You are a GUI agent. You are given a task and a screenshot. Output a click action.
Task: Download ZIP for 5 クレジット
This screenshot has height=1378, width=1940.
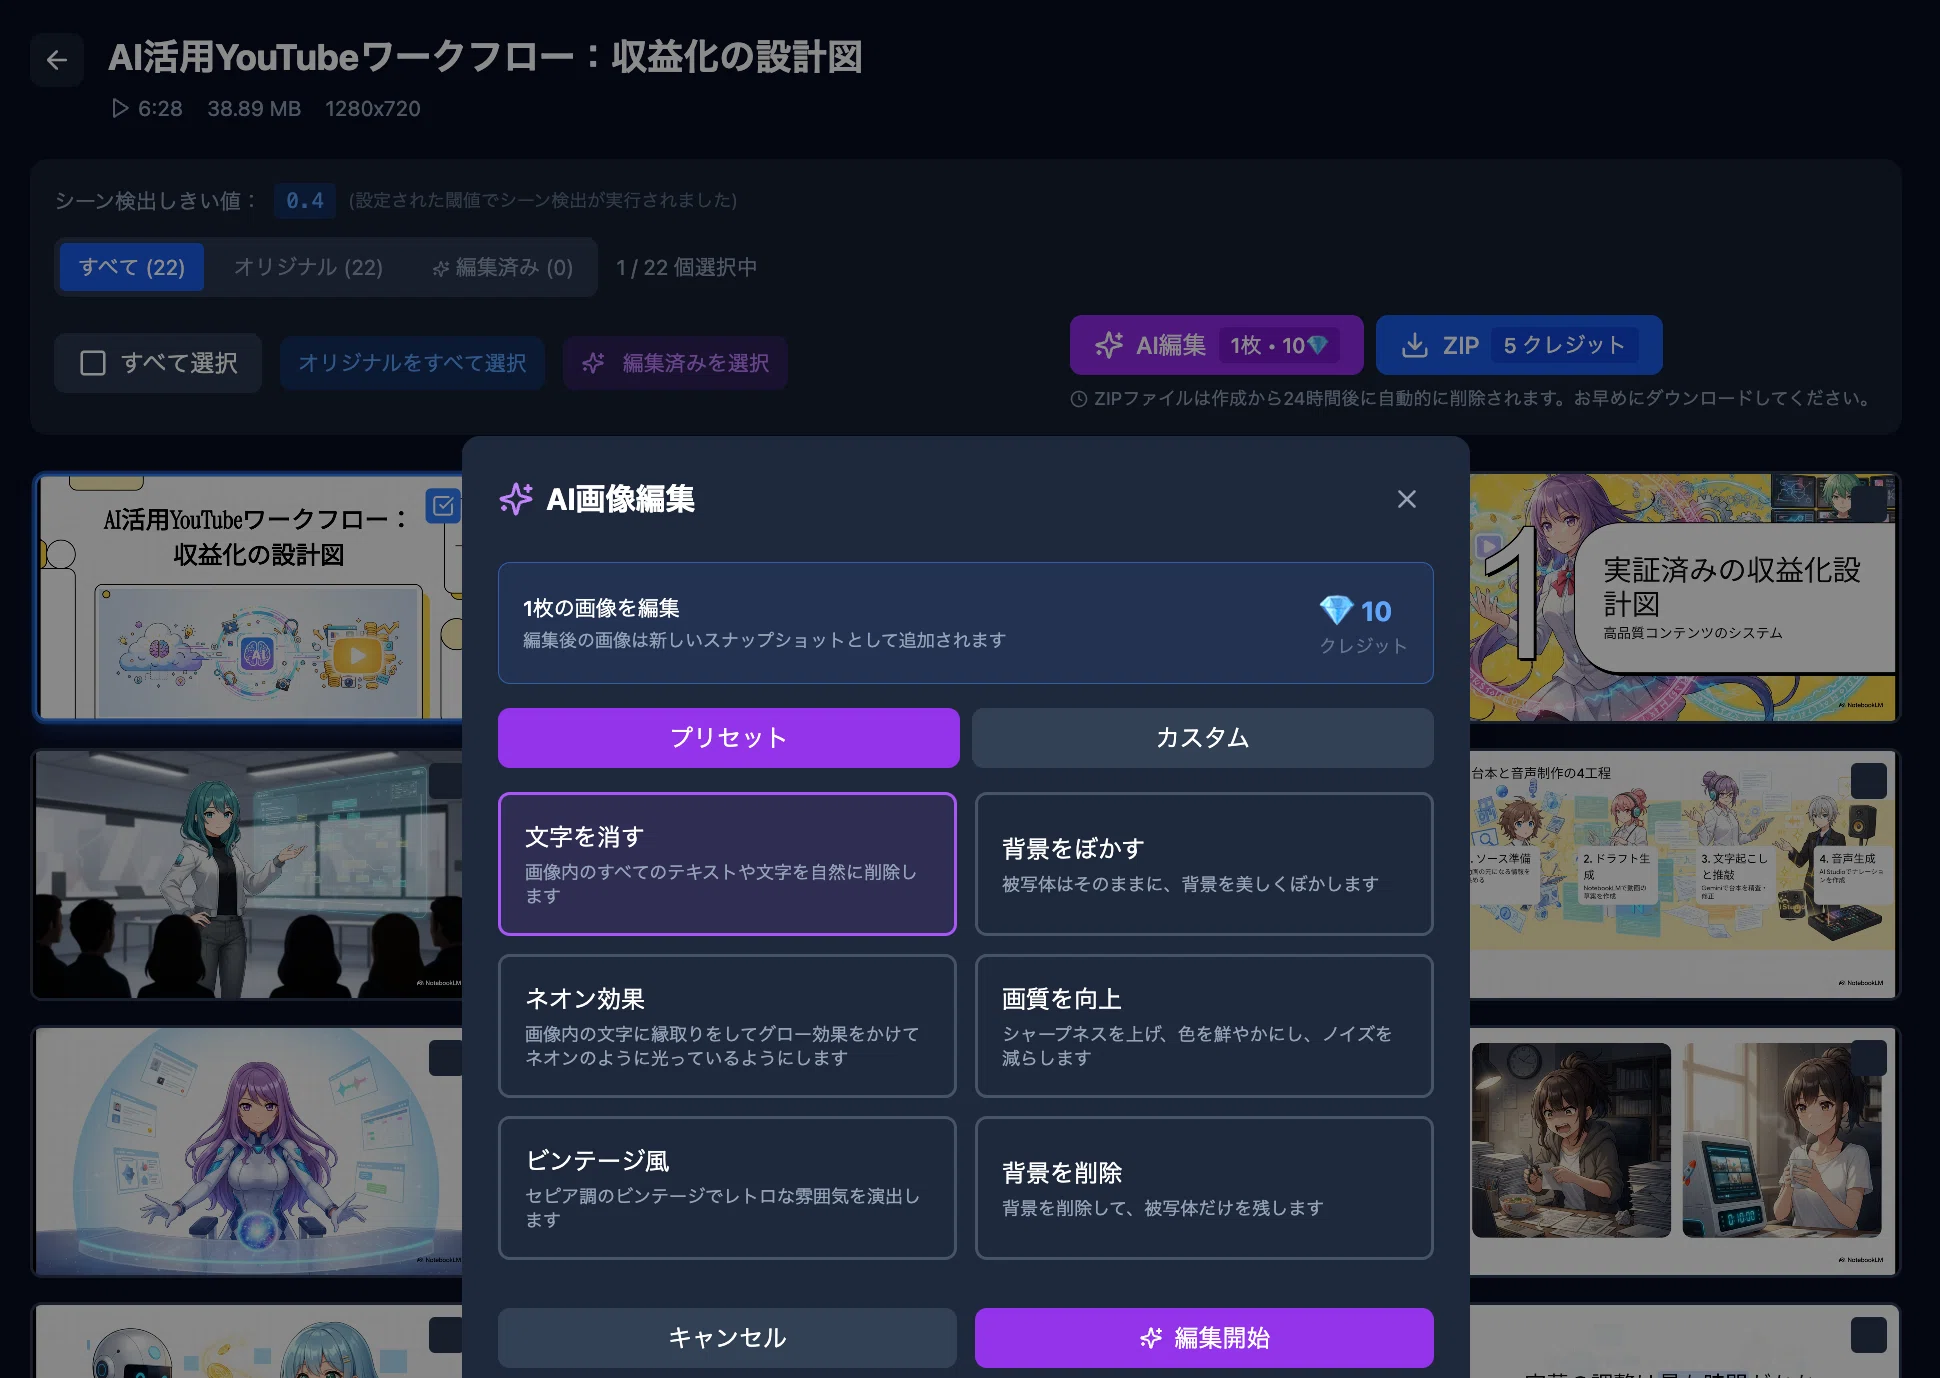[x=1519, y=345]
